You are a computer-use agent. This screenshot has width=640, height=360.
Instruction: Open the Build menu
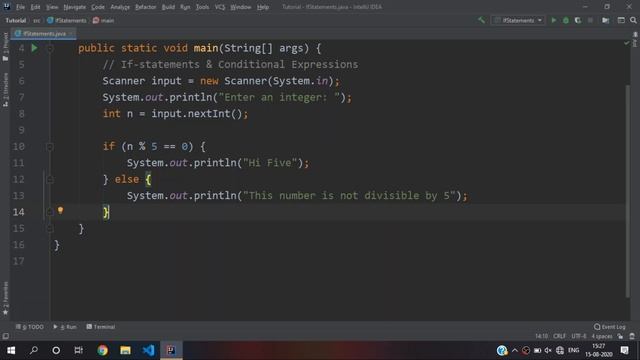(x=168, y=7)
